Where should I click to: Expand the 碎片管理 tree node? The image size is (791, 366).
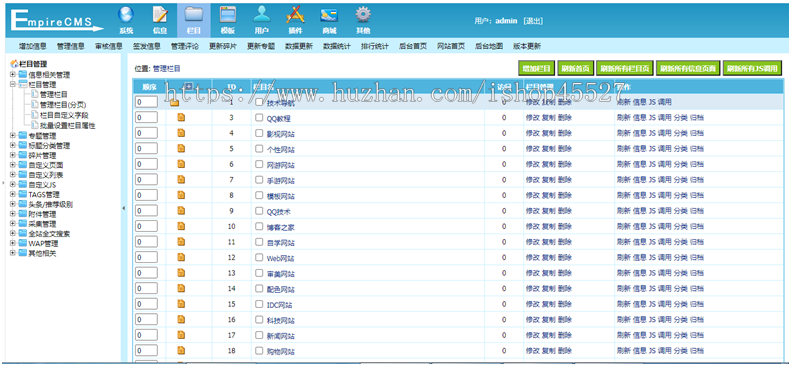click(x=13, y=155)
